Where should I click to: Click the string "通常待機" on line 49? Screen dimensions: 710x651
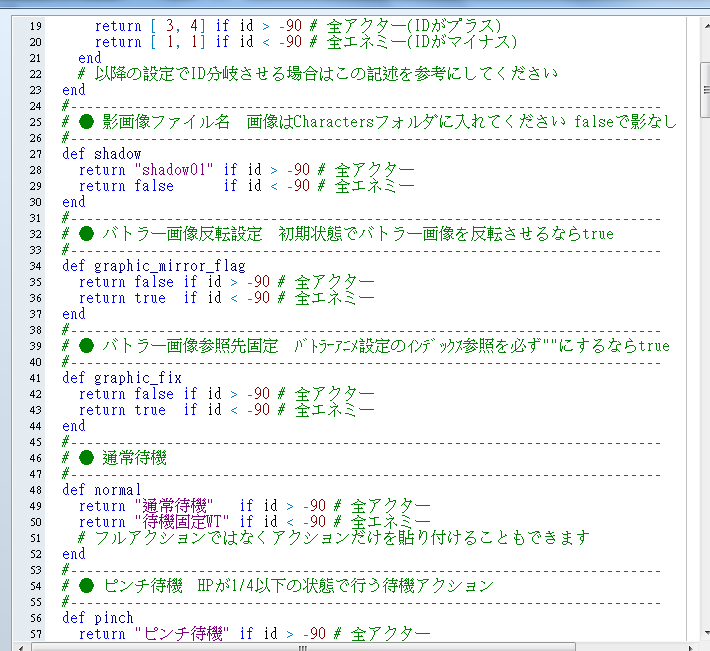click(173, 506)
